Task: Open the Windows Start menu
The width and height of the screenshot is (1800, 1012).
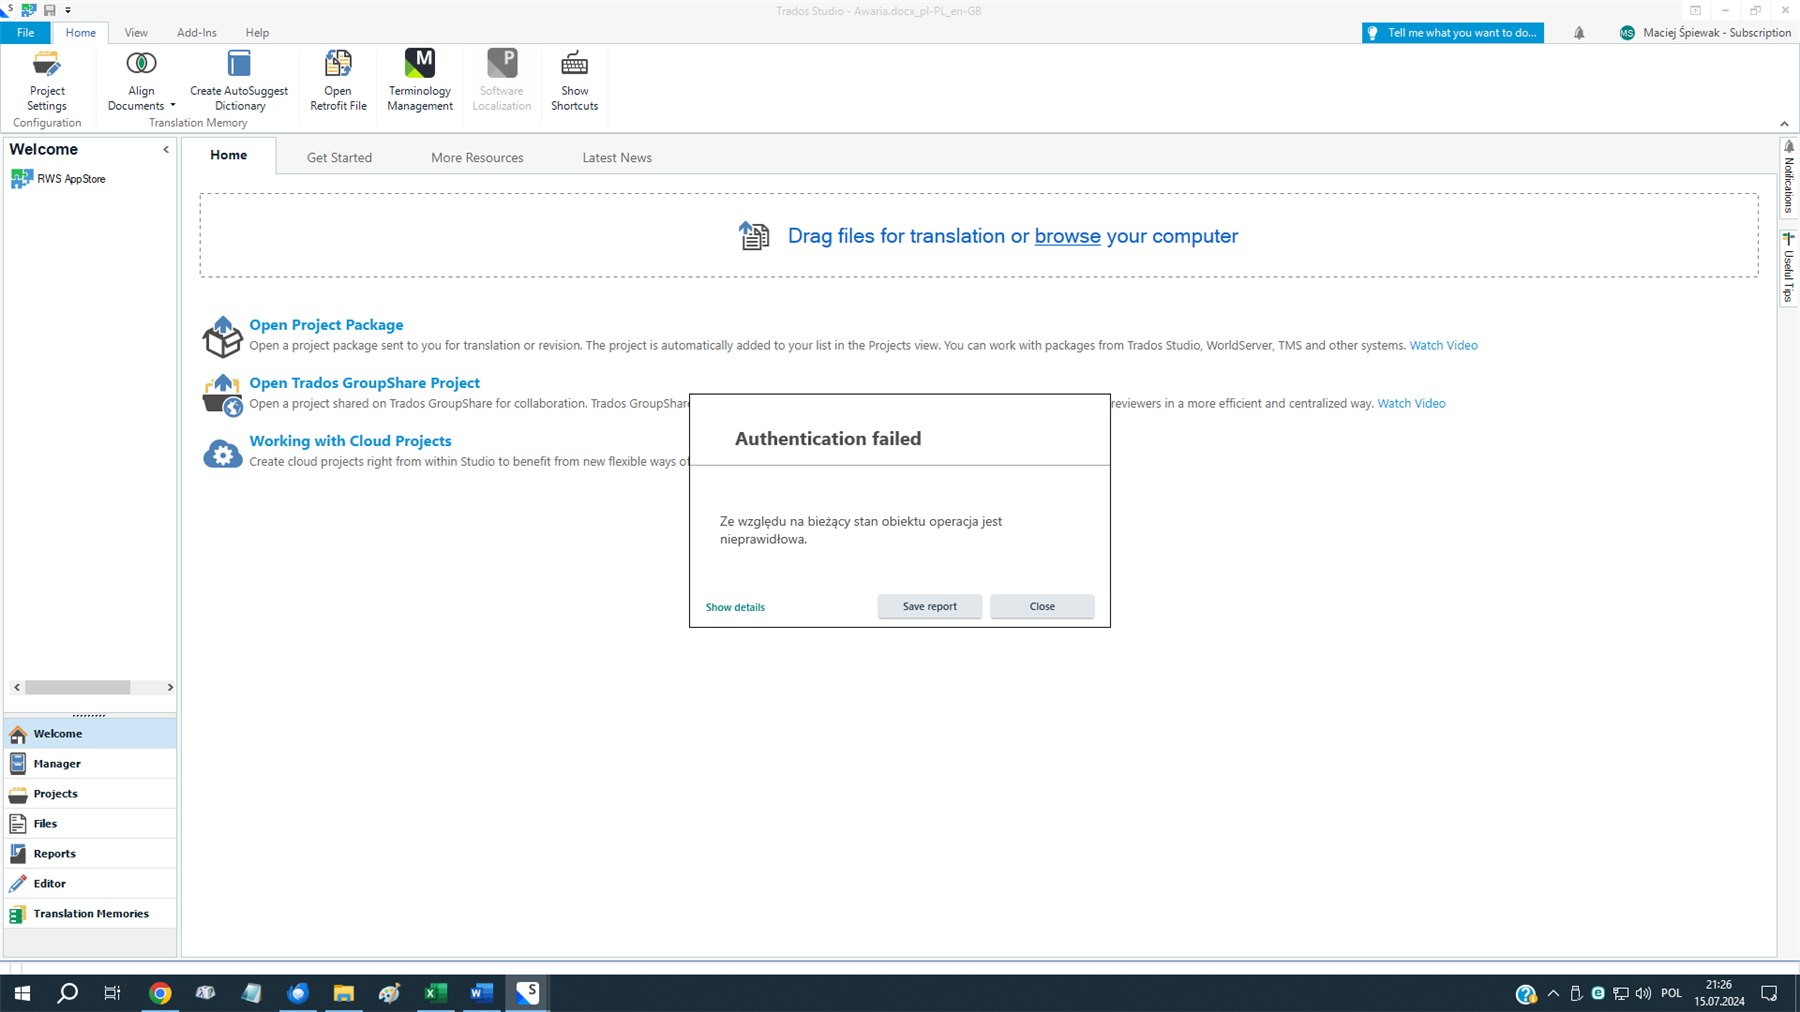Action: tap(22, 993)
